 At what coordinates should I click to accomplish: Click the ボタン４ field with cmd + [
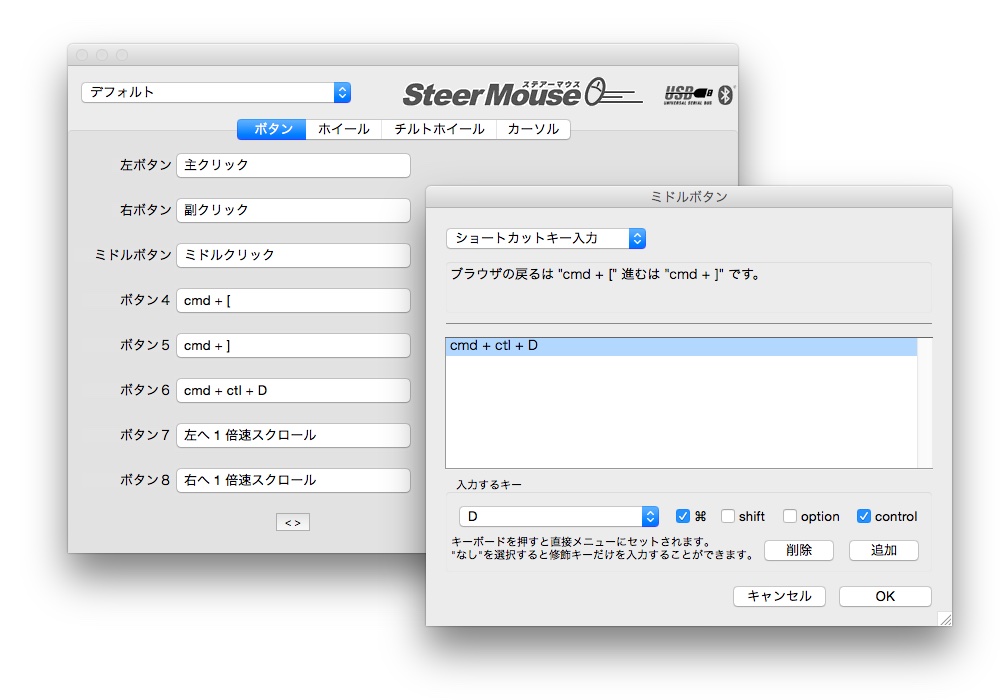(293, 300)
